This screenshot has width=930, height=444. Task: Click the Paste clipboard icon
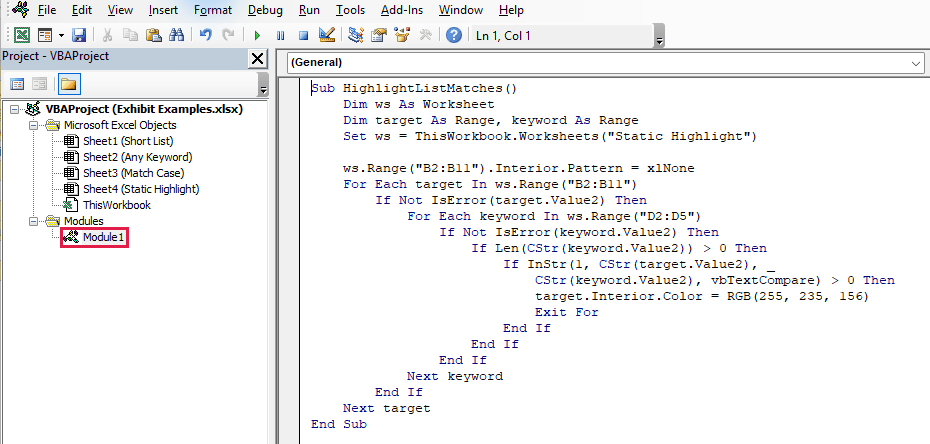point(154,36)
